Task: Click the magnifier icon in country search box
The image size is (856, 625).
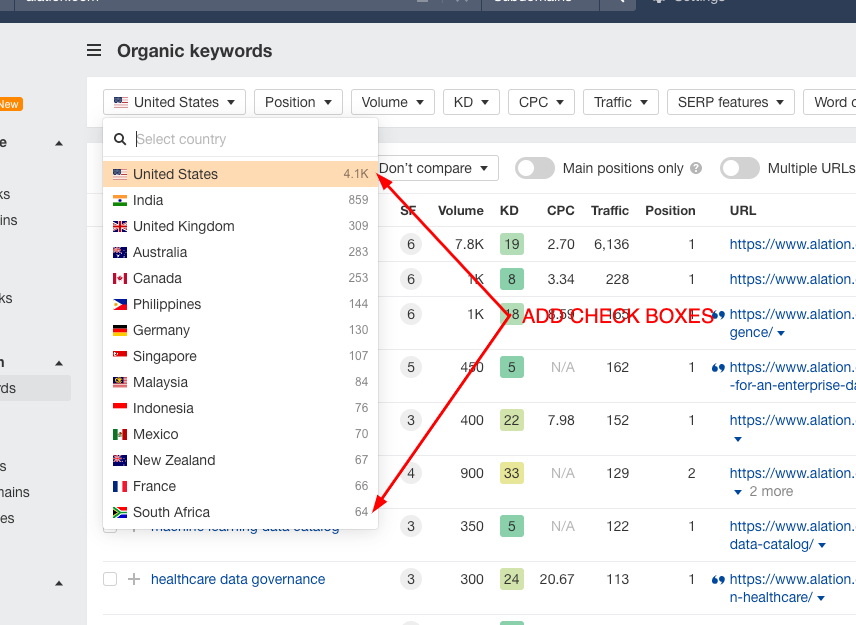Action: (x=120, y=140)
